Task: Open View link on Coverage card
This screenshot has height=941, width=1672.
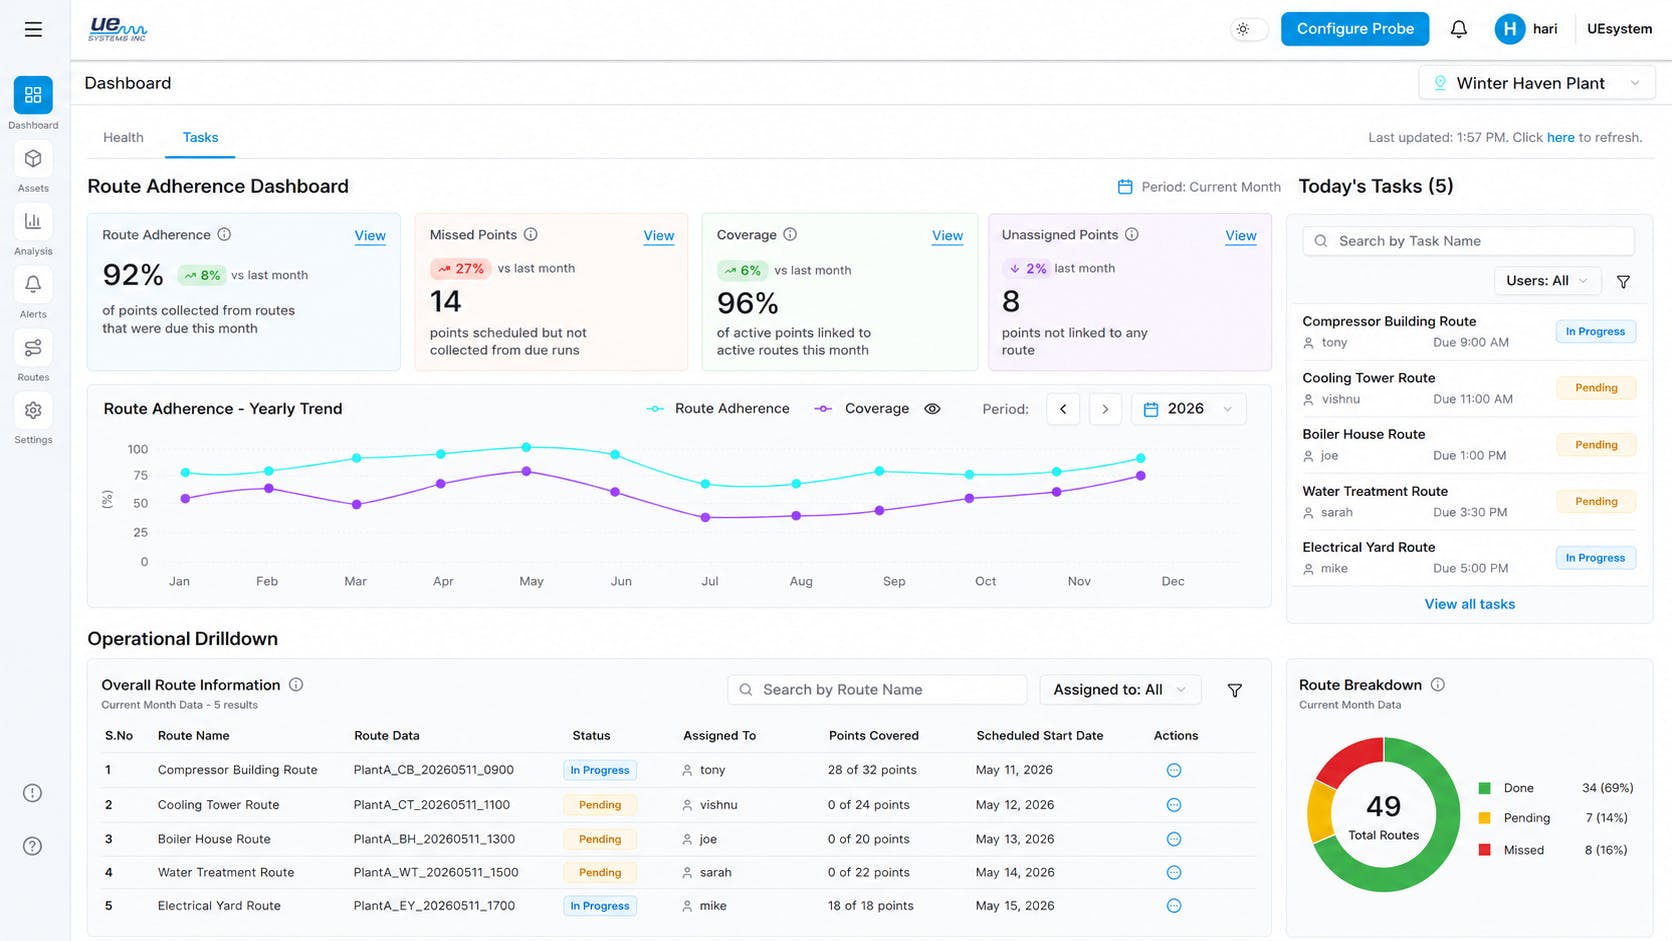Action: tap(948, 236)
